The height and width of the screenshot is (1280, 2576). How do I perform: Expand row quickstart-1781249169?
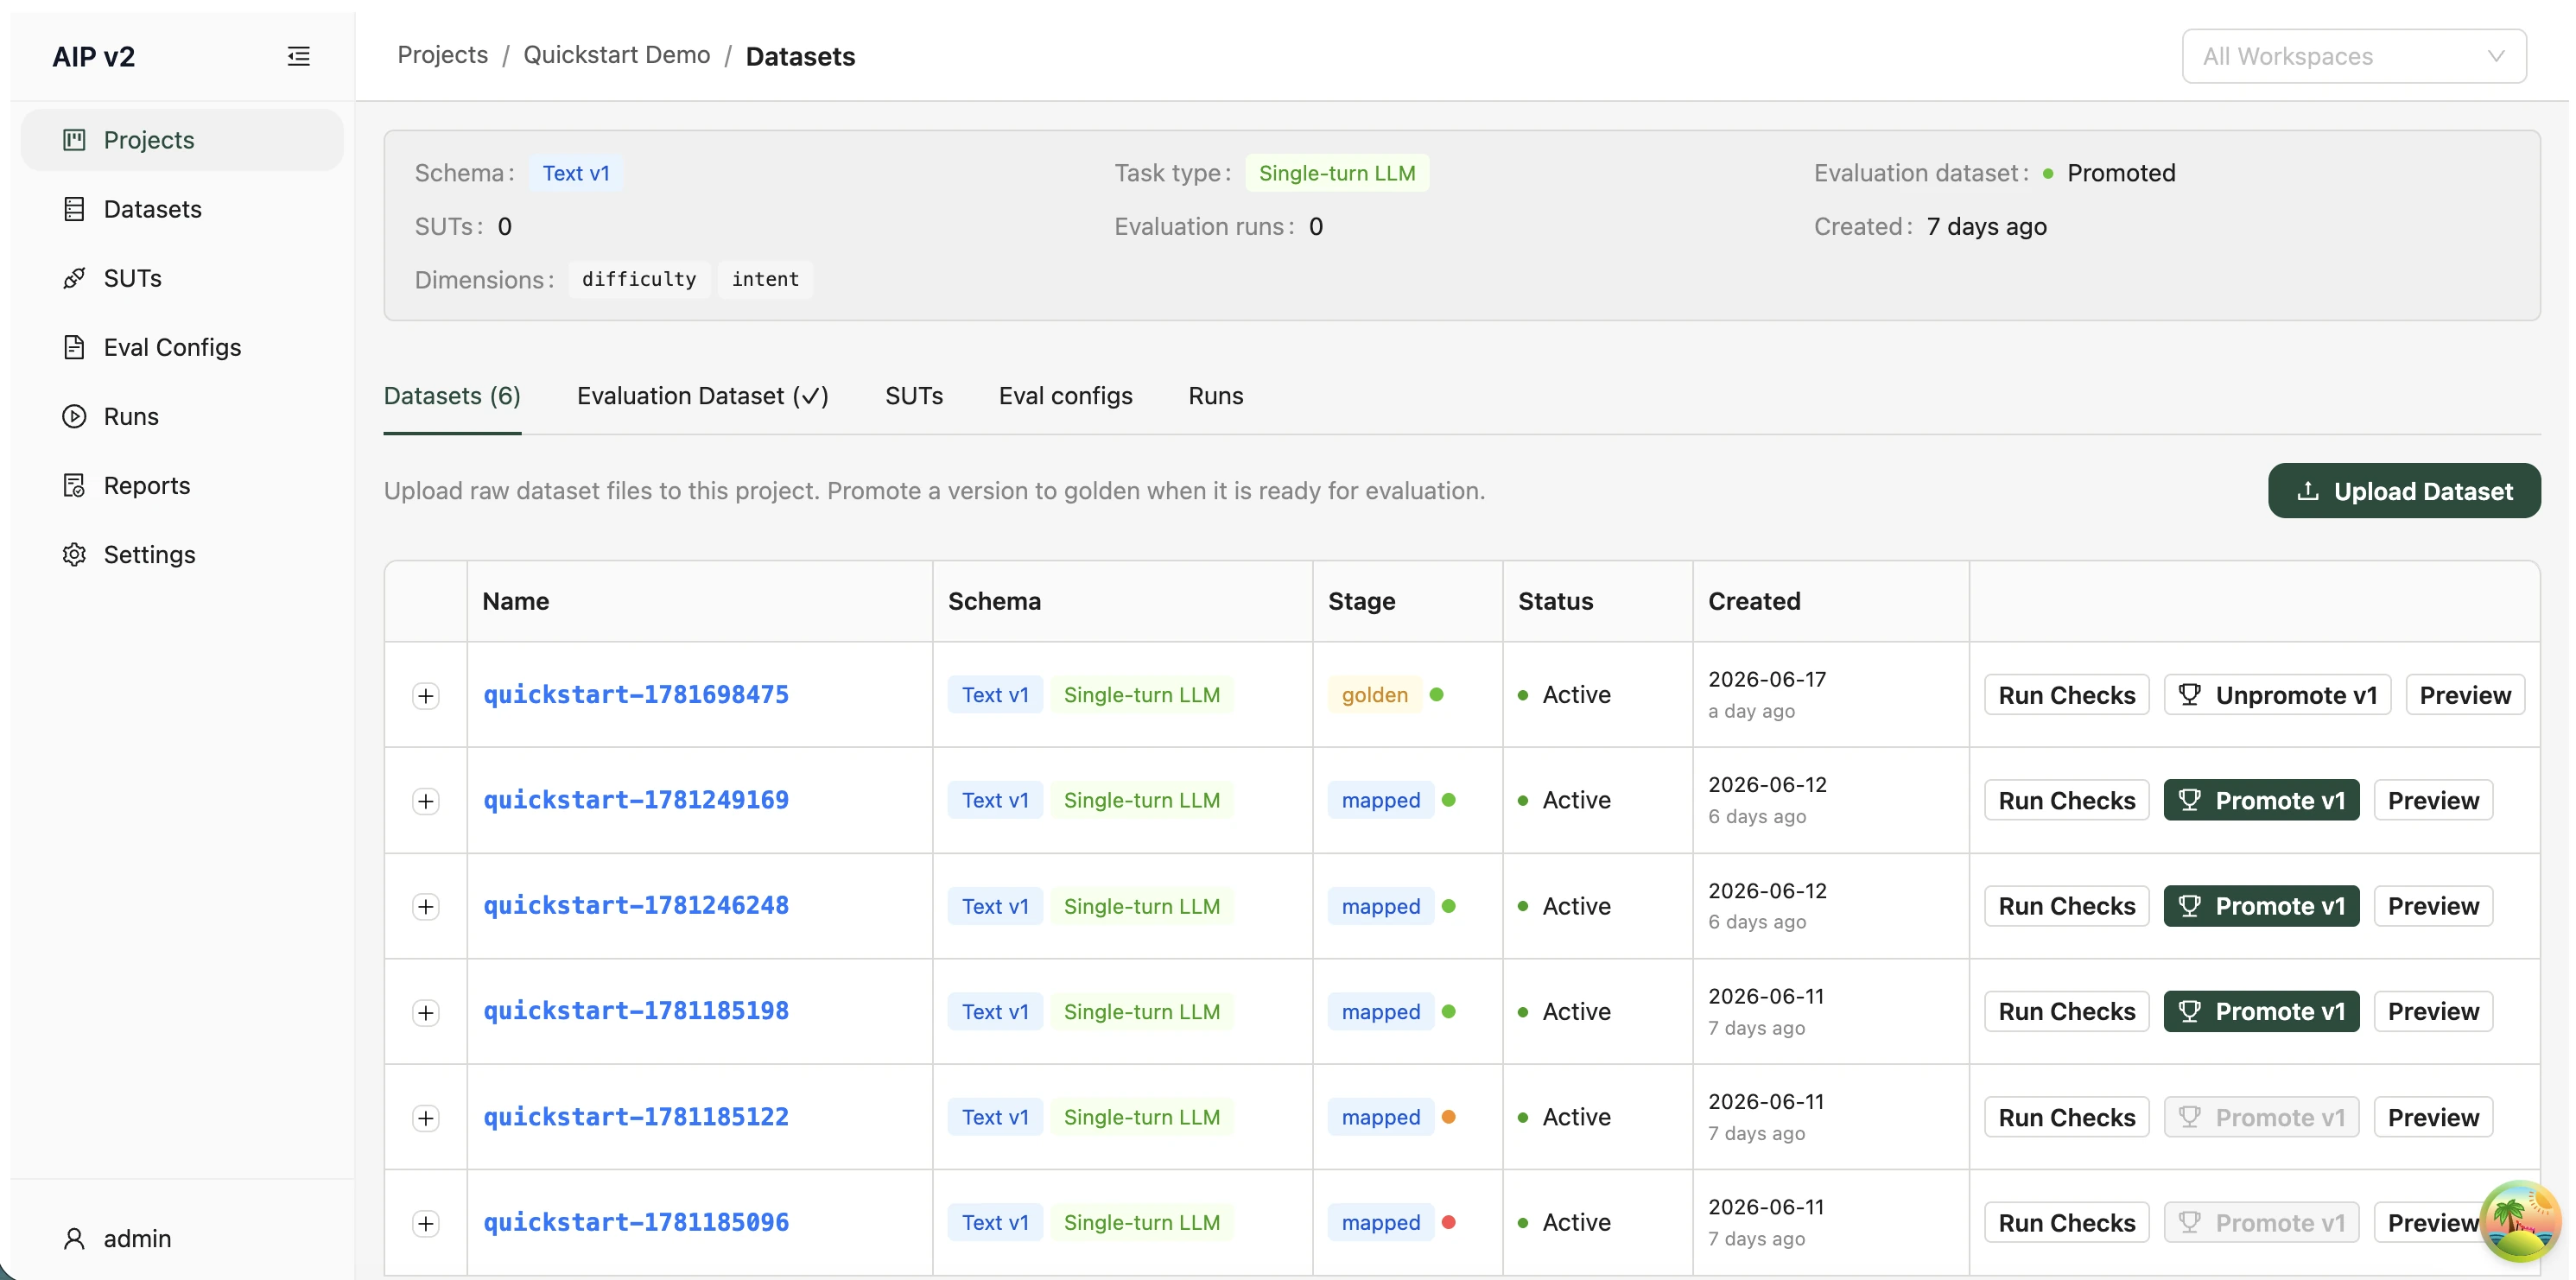(x=426, y=801)
